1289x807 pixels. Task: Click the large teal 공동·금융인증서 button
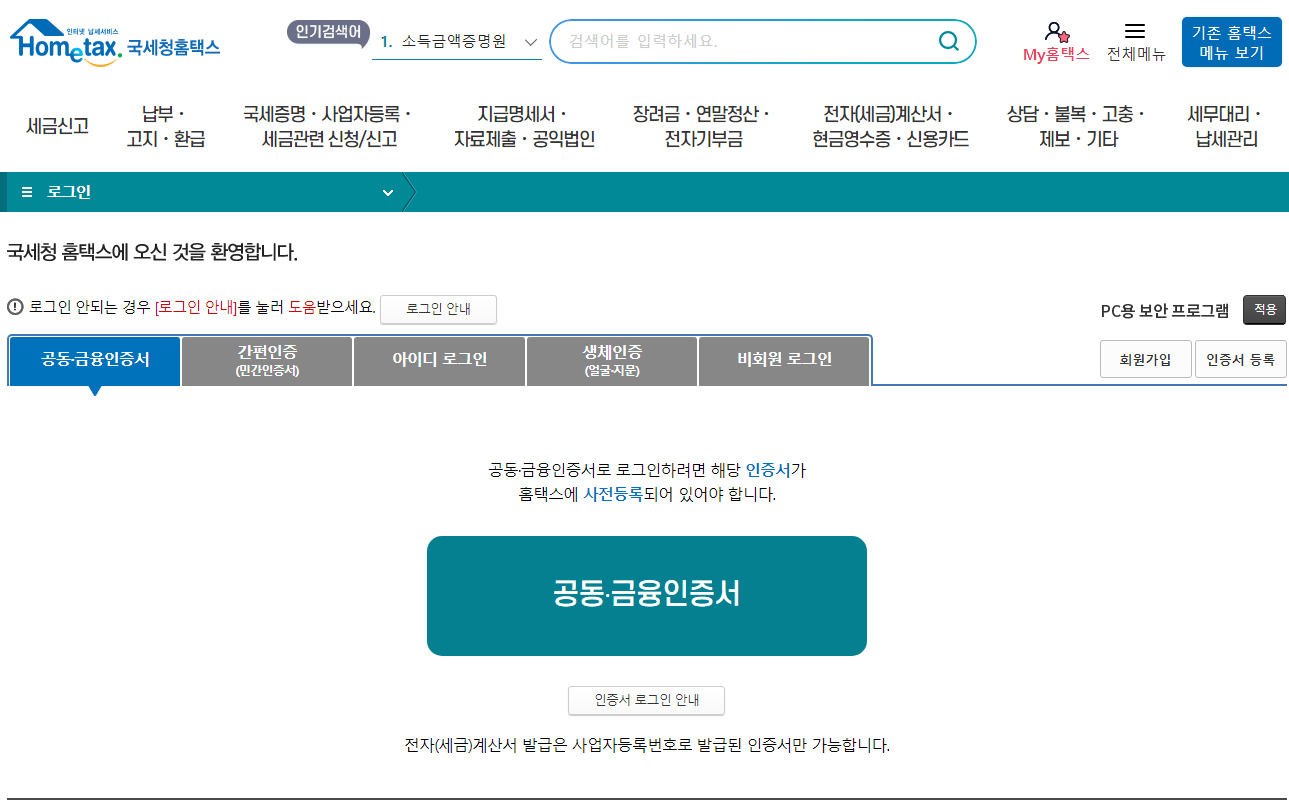647,596
